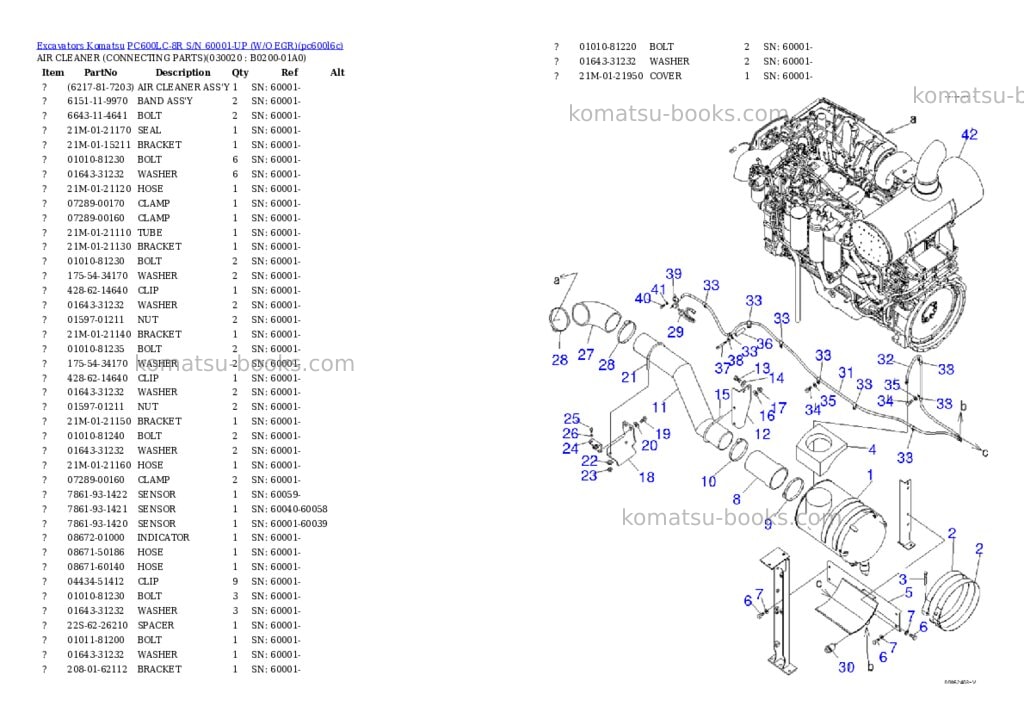Click callout 11 on the diagram
The width and height of the screenshot is (1024, 725).
tap(660, 408)
